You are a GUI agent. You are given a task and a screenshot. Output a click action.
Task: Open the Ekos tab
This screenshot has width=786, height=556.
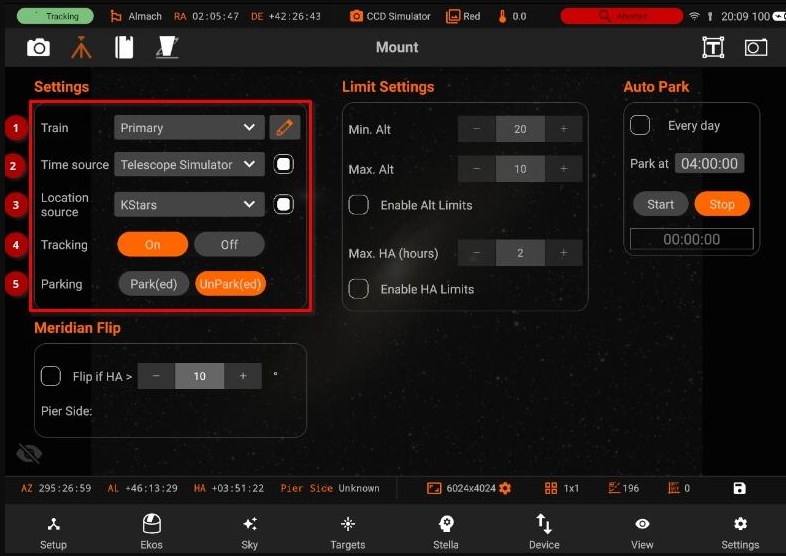(x=151, y=533)
